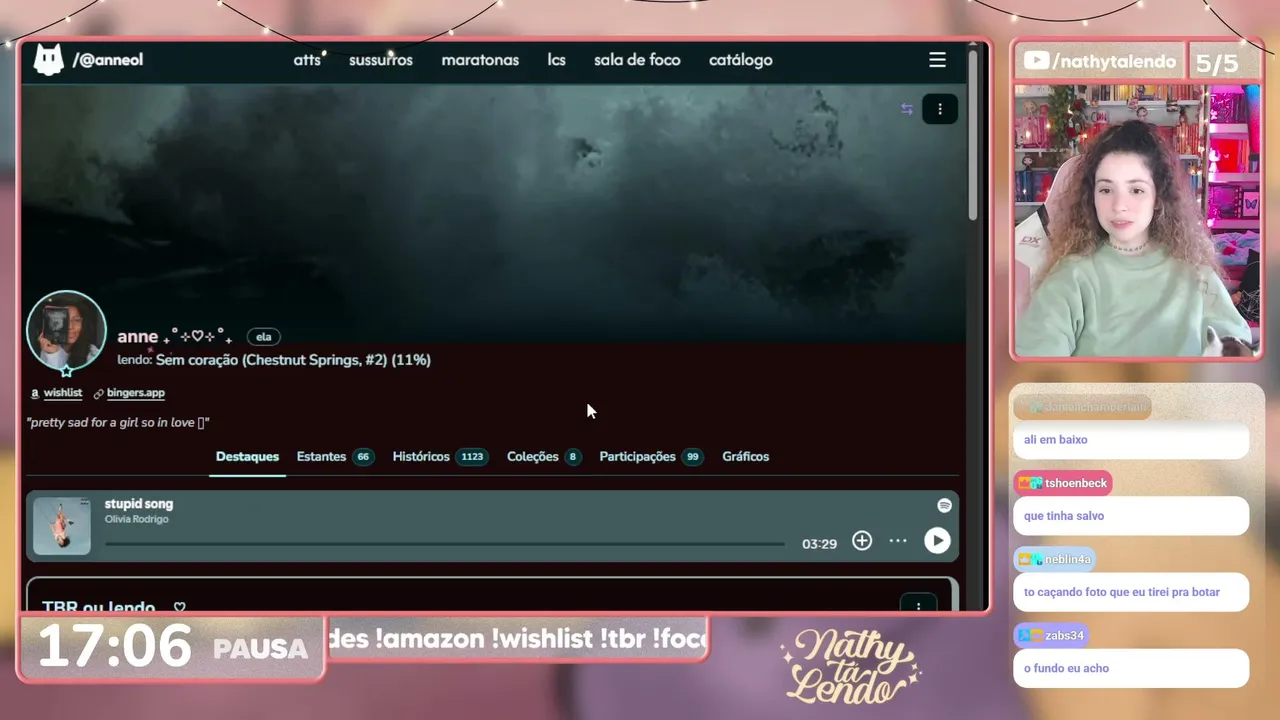
Task: Click anne's profile avatar picture
Action: 66,330
